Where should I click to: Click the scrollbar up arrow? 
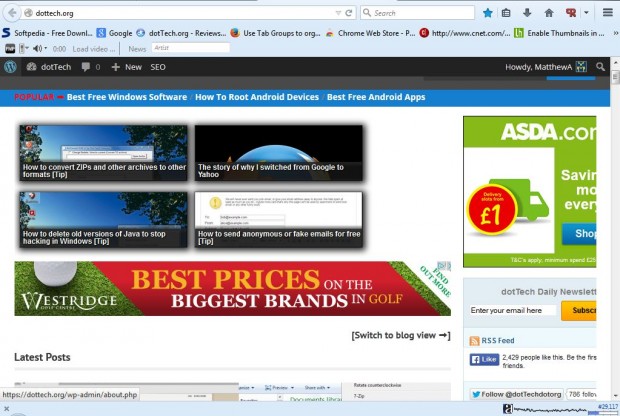click(615, 63)
